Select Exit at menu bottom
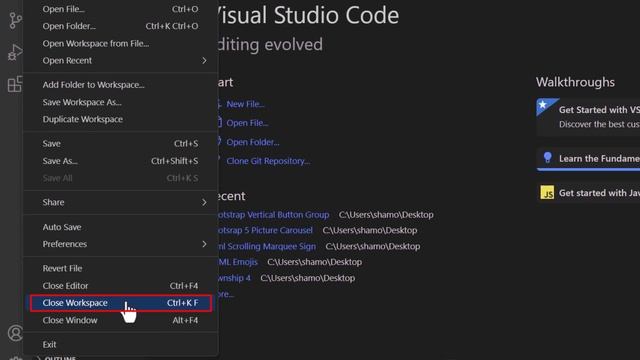Image resolution: width=640 pixels, height=360 pixels. (x=120, y=344)
